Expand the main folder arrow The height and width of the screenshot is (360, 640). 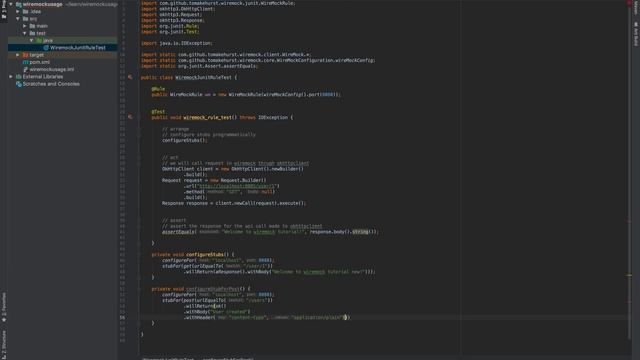click(x=25, y=26)
